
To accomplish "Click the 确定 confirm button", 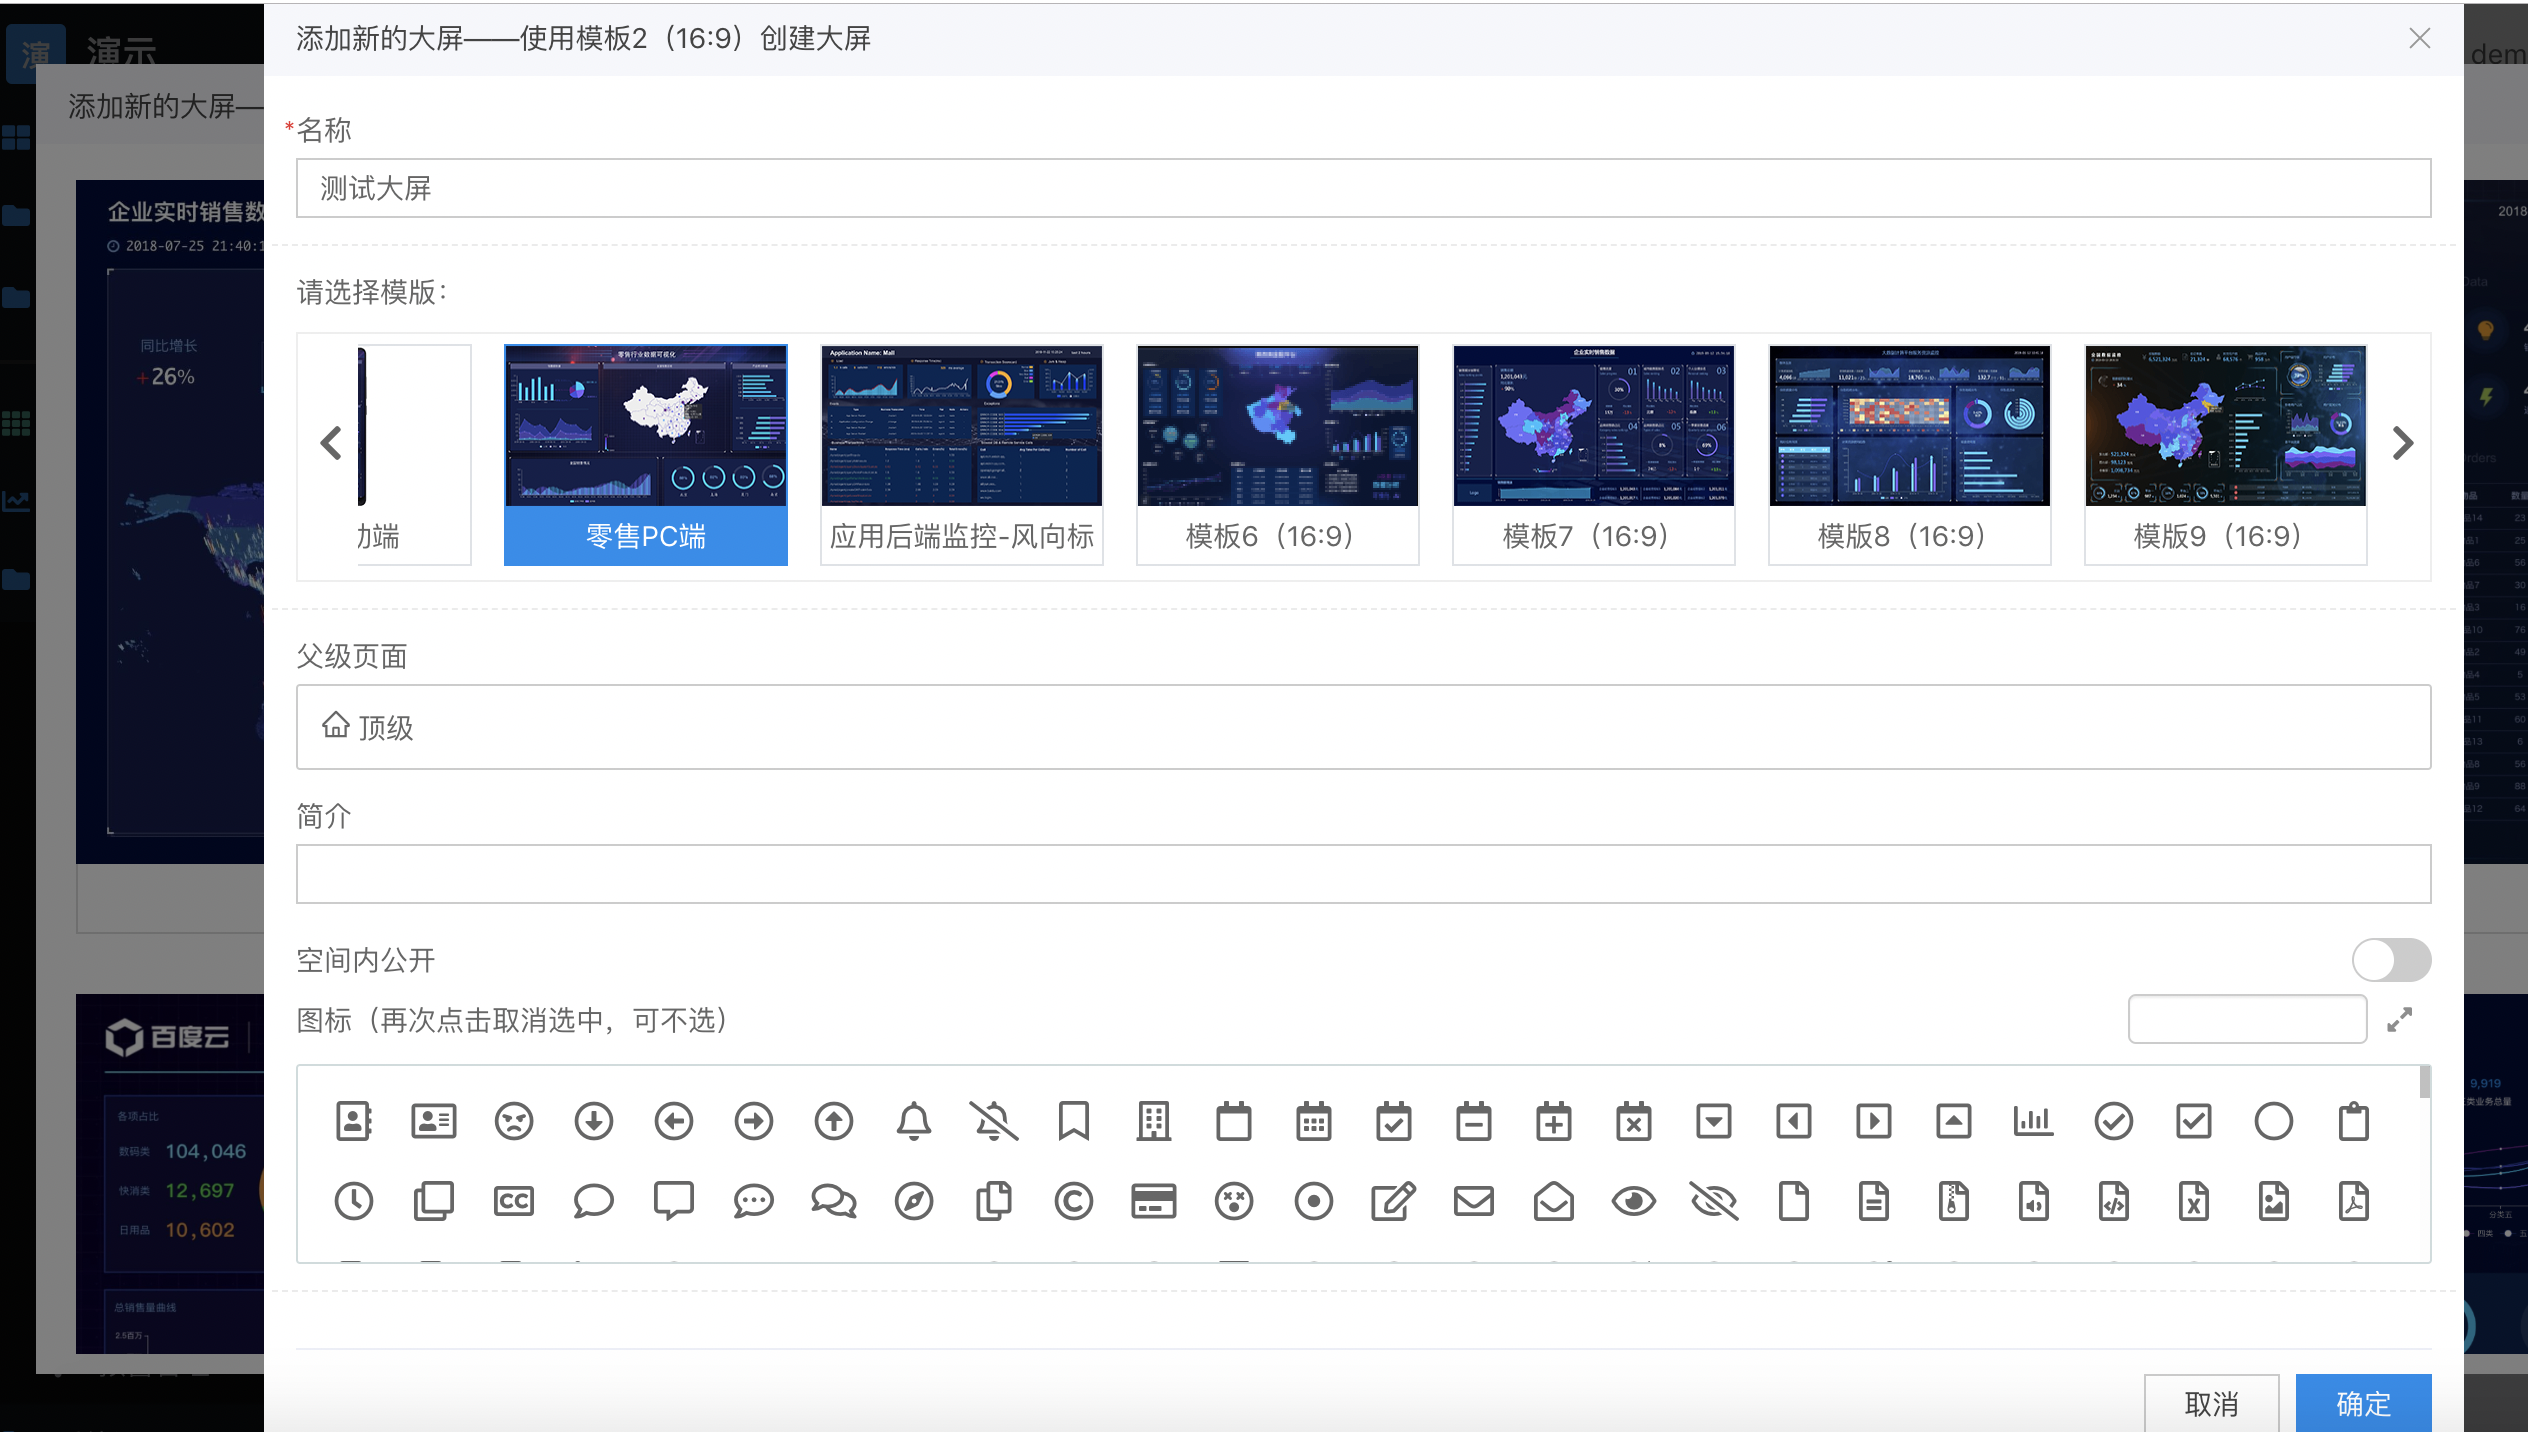I will pyautogui.click(x=2363, y=1403).
